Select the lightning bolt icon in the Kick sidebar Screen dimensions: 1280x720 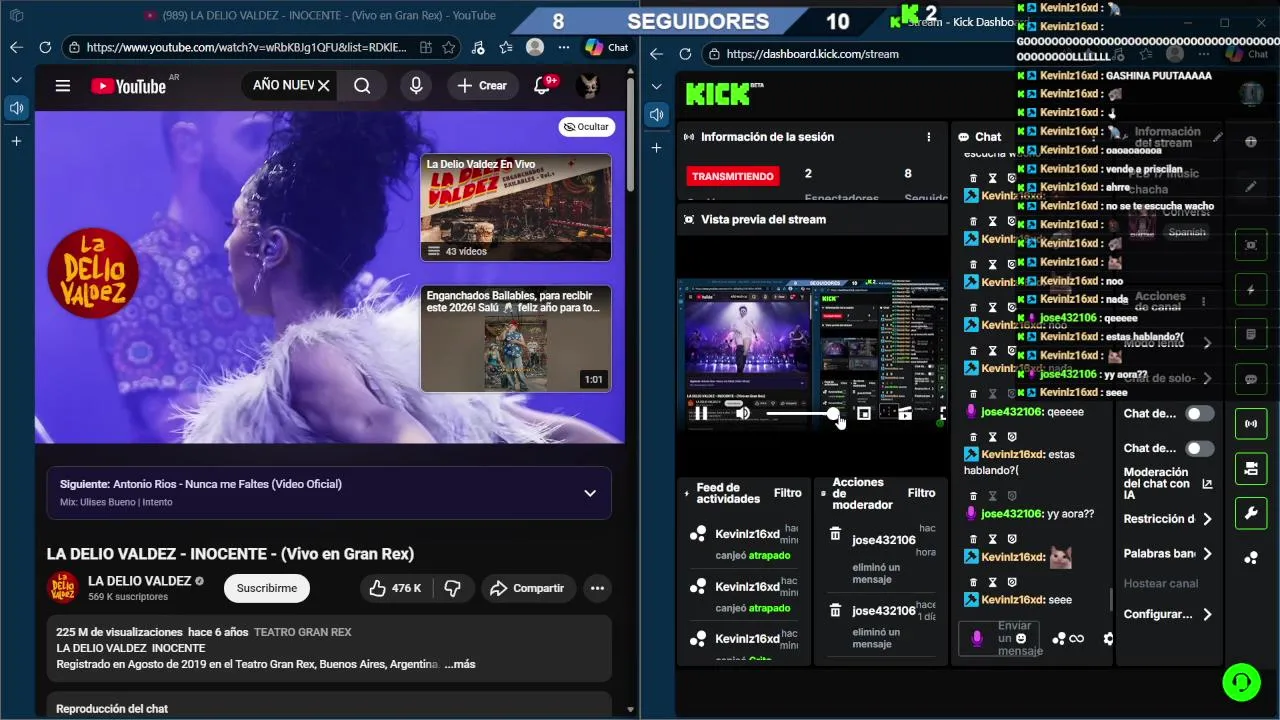click(x=1250, y=290)
